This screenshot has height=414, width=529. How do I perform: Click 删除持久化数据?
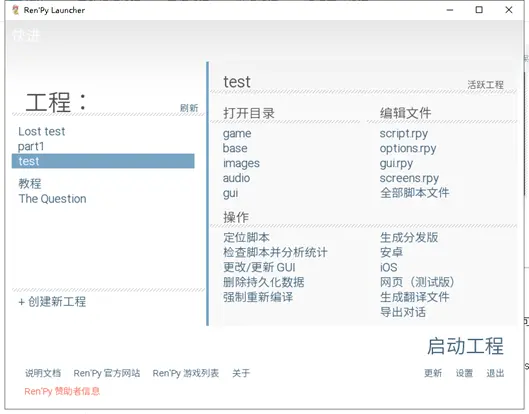click(x=263, y=282)
